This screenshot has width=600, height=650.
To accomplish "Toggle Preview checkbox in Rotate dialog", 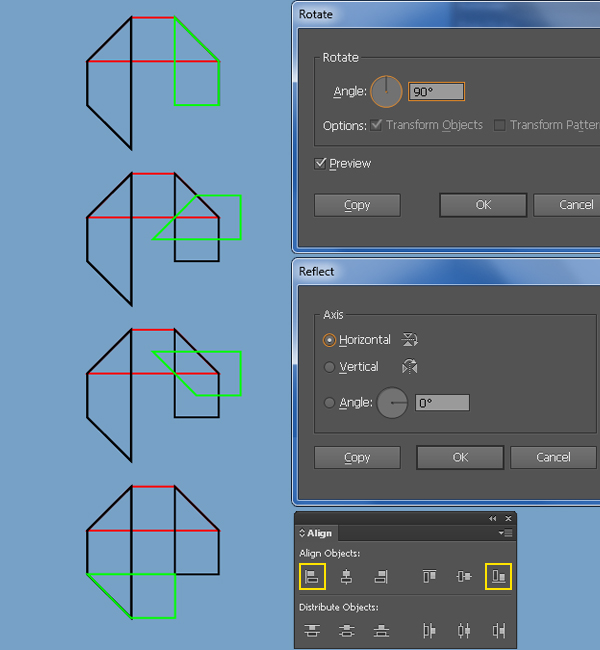I will (x=320, y=163).
